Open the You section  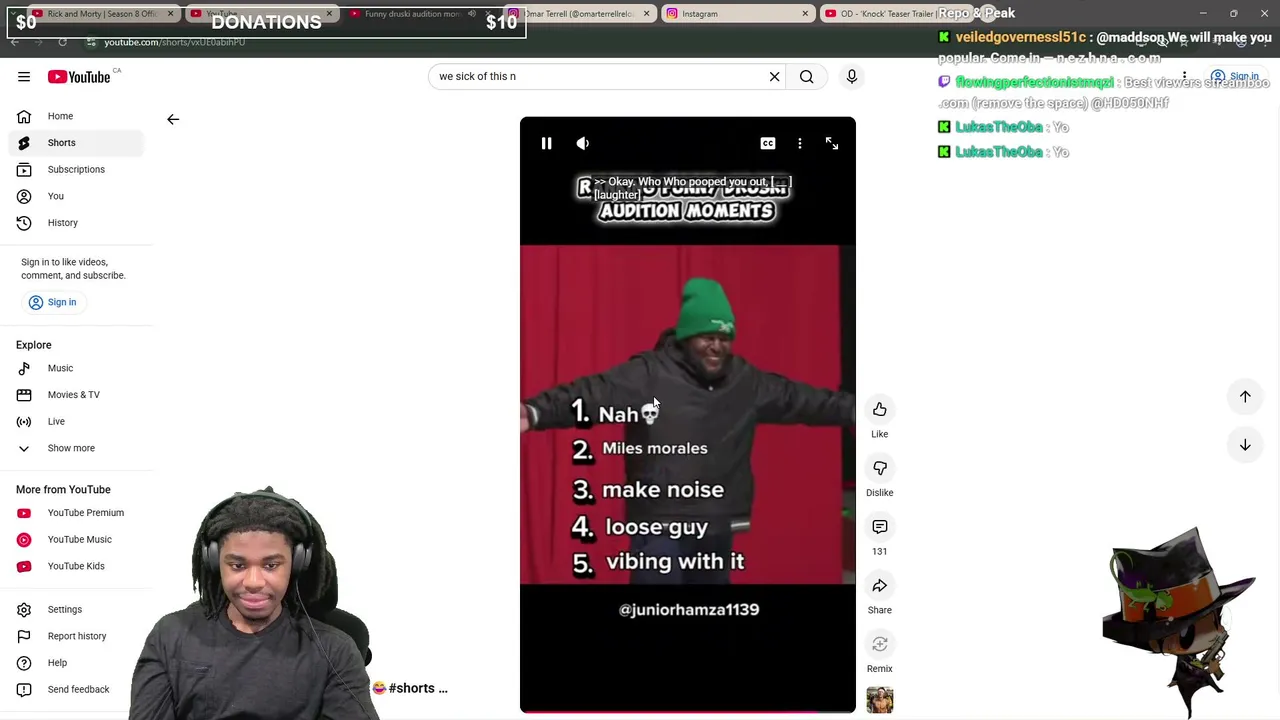coord(76,196)
